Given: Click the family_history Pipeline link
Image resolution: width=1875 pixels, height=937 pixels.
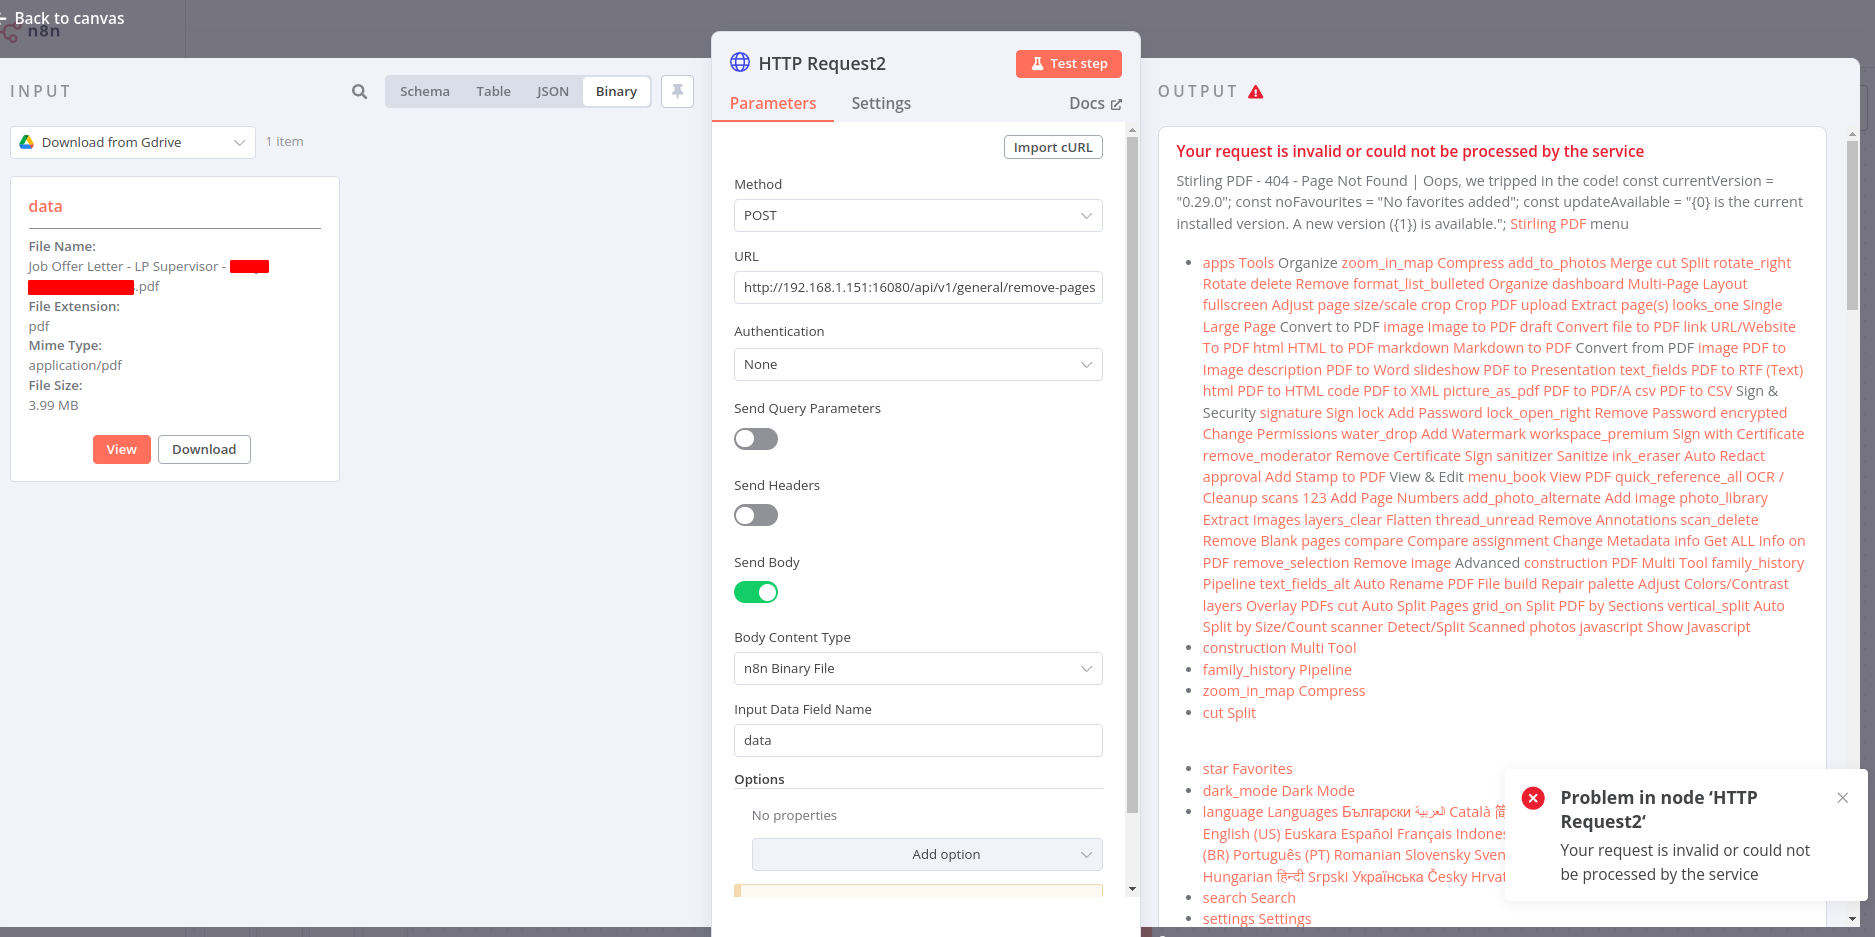Looking at the screenshot, I should 1277,670.
